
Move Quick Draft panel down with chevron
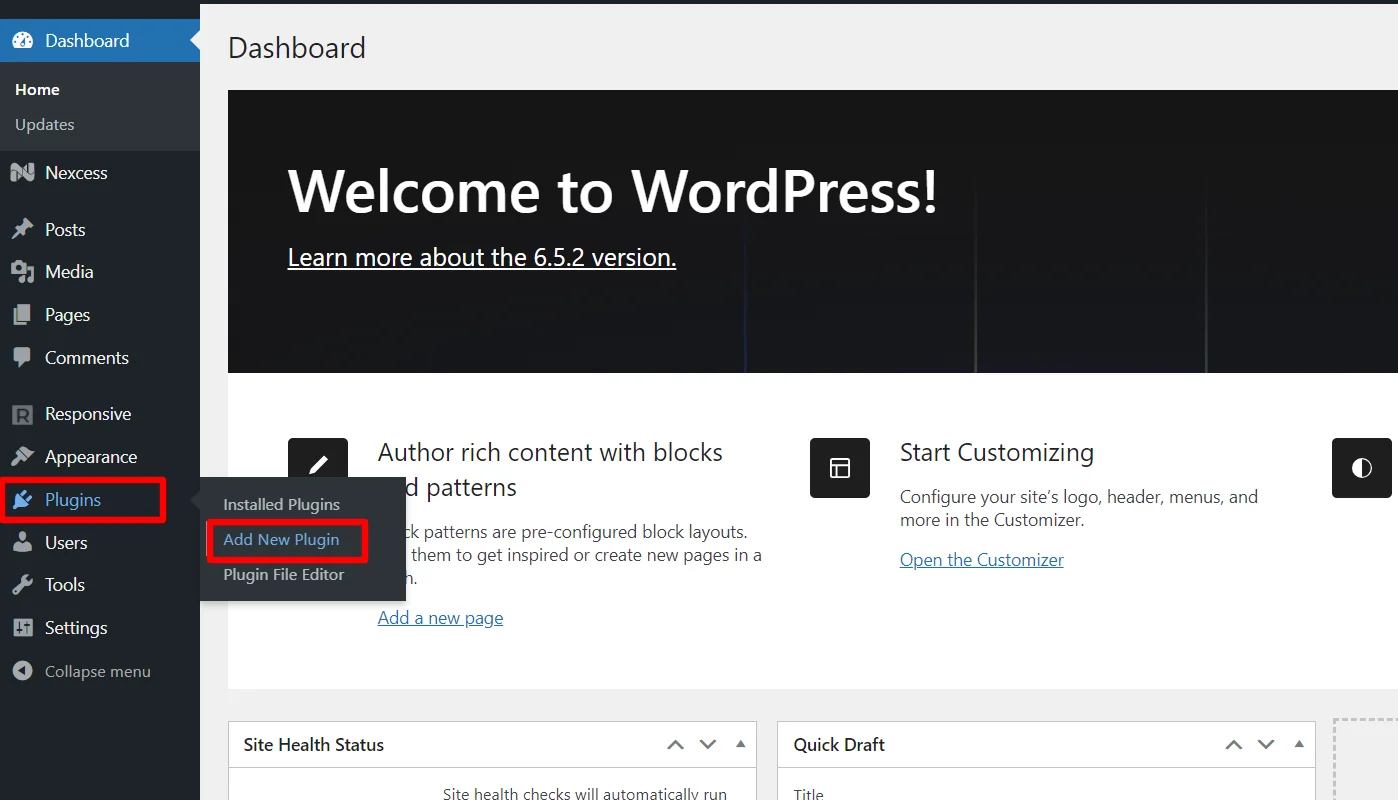coord(1266,745)
